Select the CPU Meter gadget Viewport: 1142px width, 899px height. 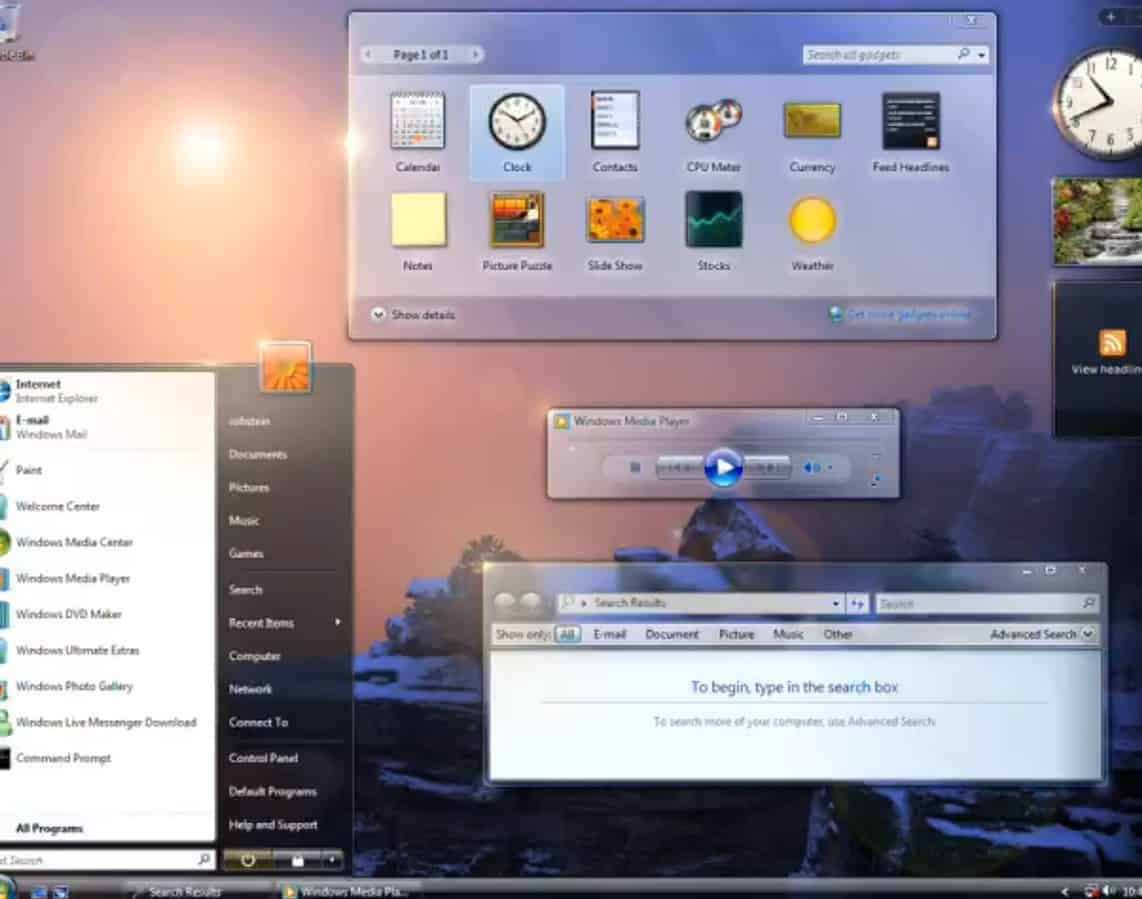tap(713, 120)
